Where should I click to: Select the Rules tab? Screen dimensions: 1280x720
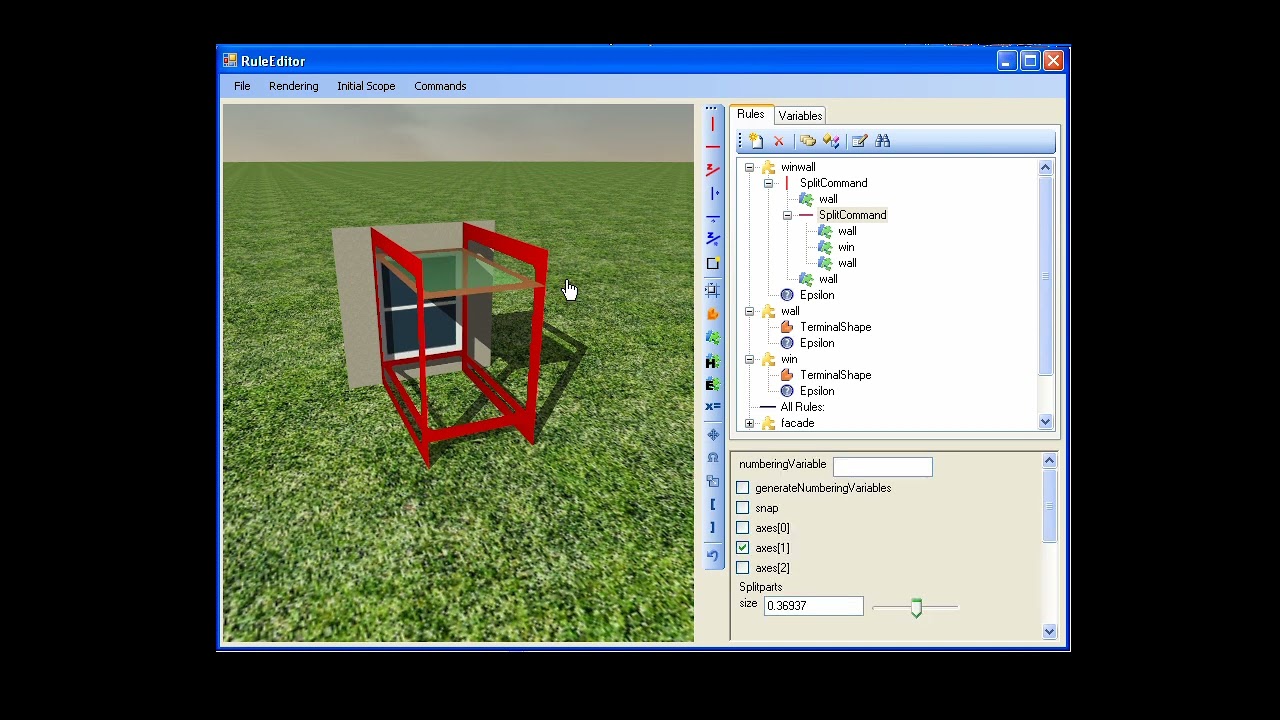pyautogui.click(x=751, y=115)
